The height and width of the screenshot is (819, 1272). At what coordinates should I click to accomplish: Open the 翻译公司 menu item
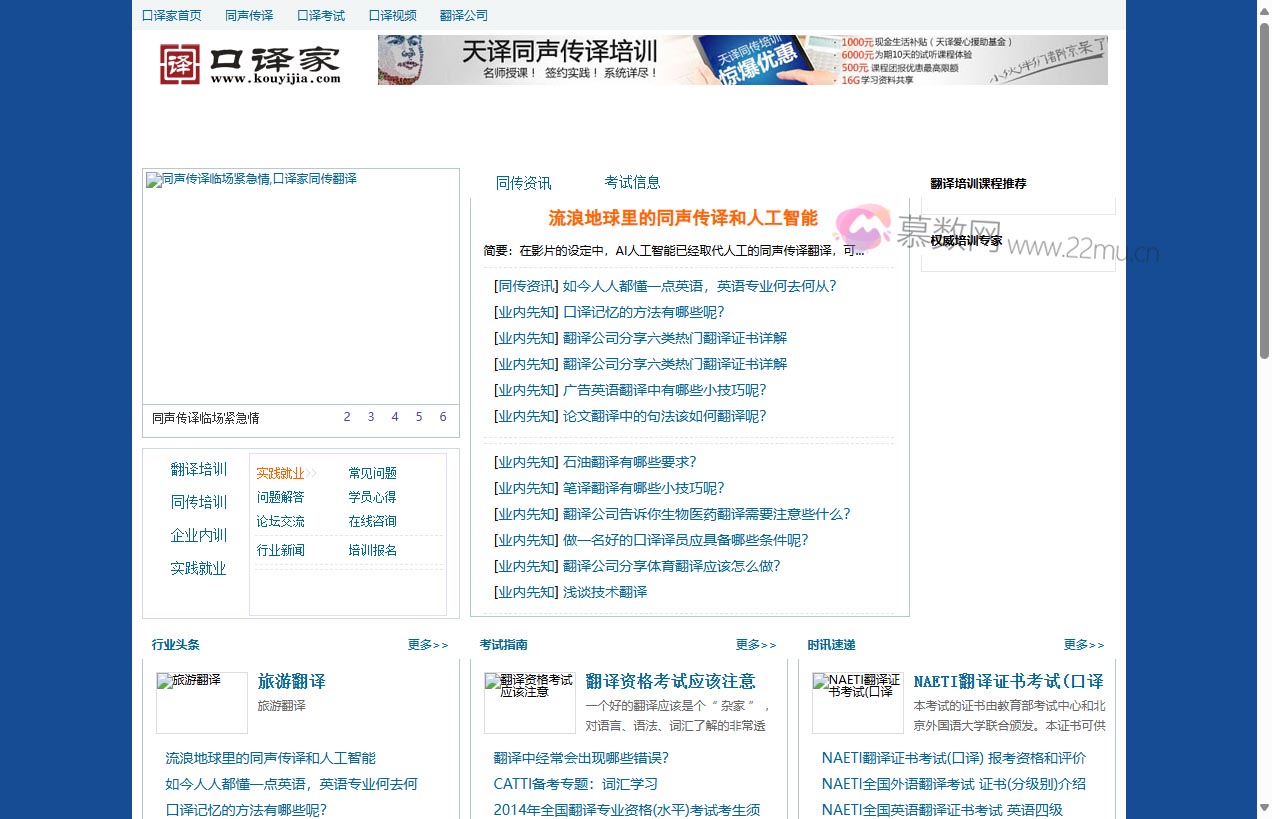[x=463, y=15]
